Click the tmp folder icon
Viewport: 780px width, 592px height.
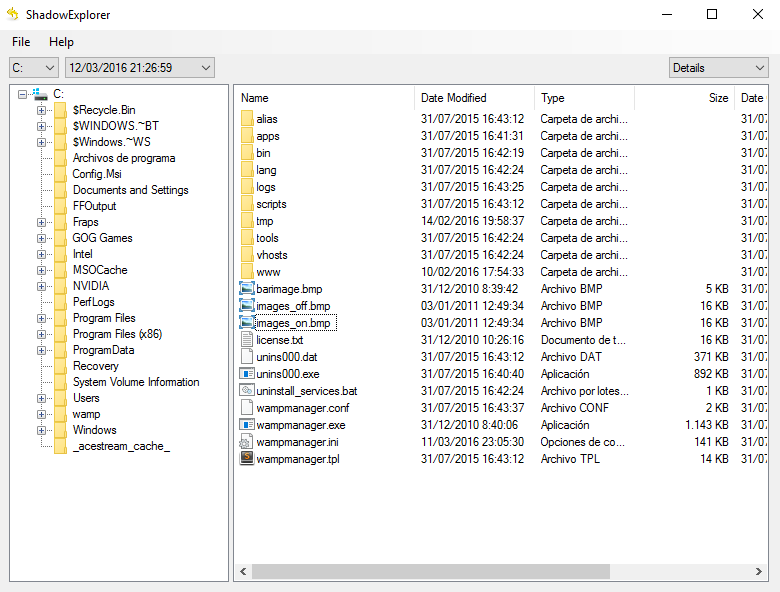(247, 220)
